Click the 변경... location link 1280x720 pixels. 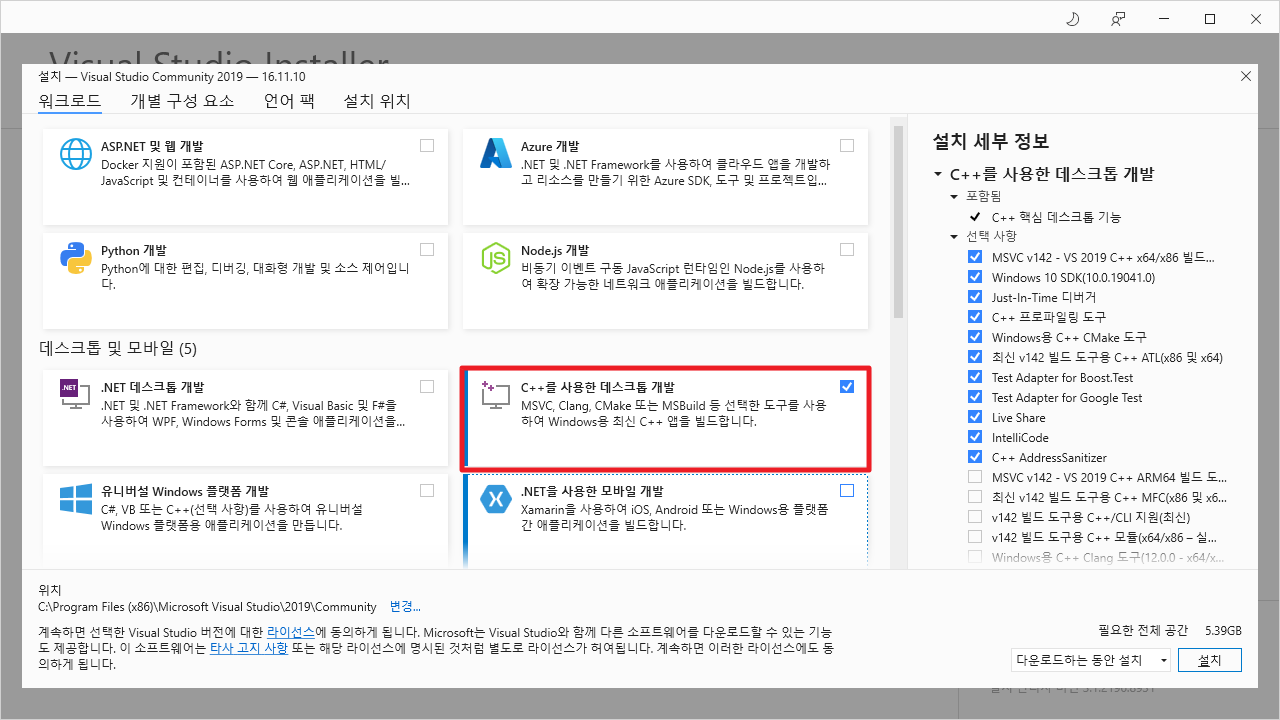(405, 606)
